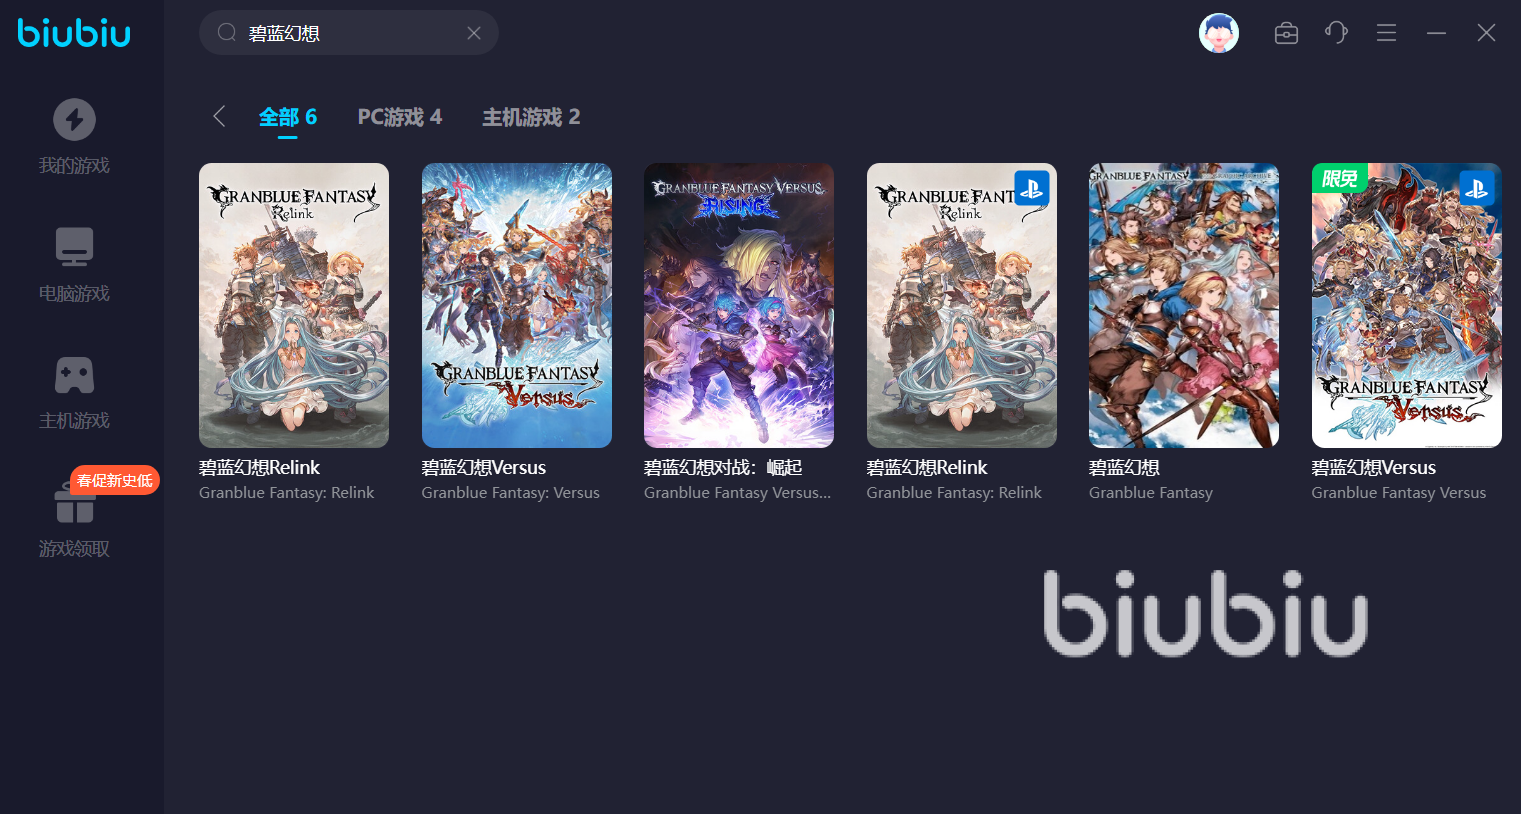The image size is (1521, 814).
Task: Open the hamburger menu icon
Action: [x=1386, y=33]
